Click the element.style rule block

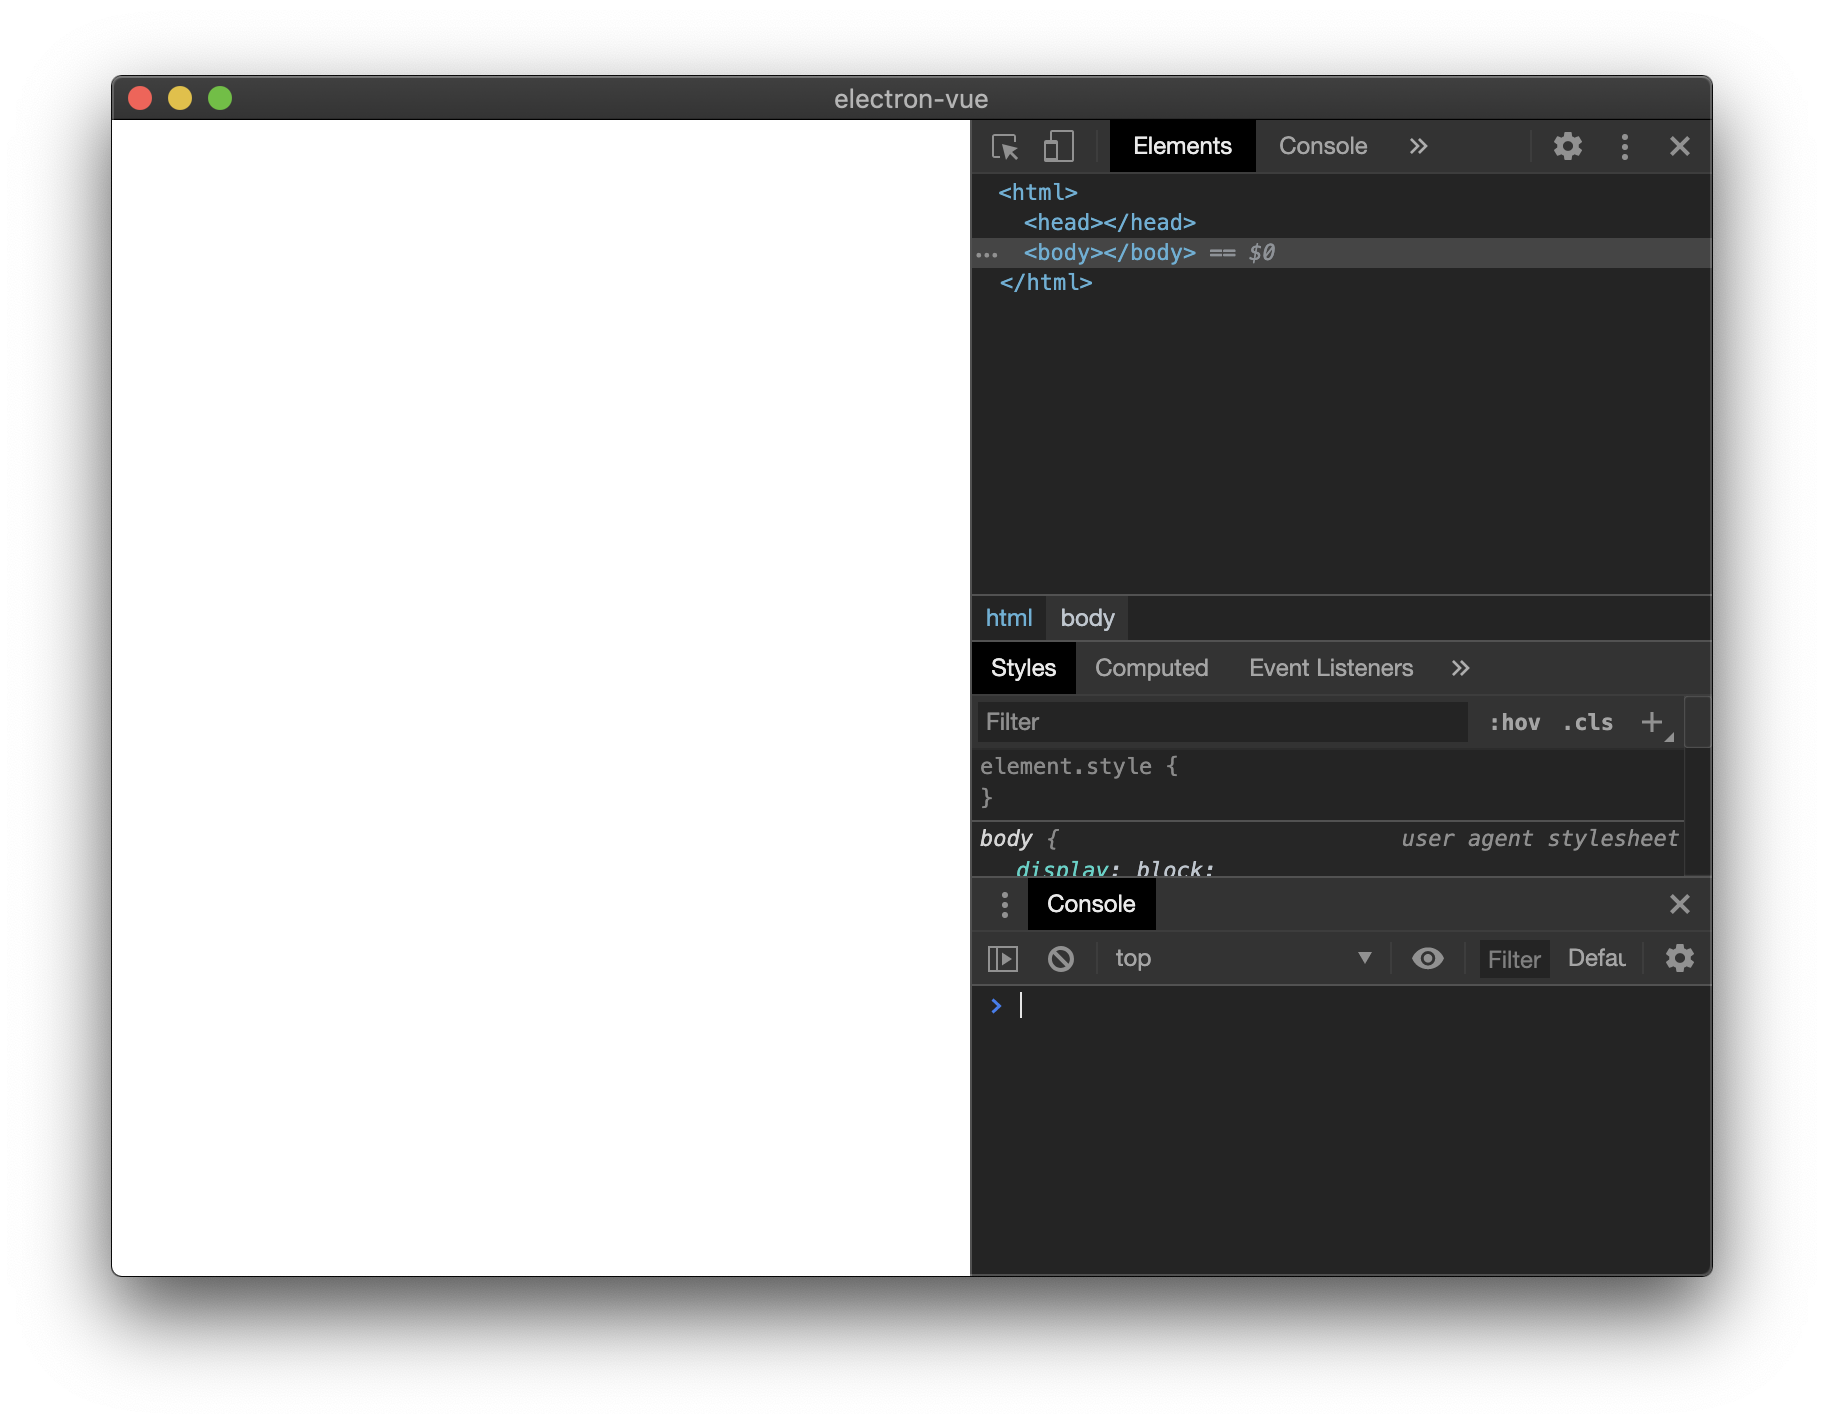(x=1328, y=781)
